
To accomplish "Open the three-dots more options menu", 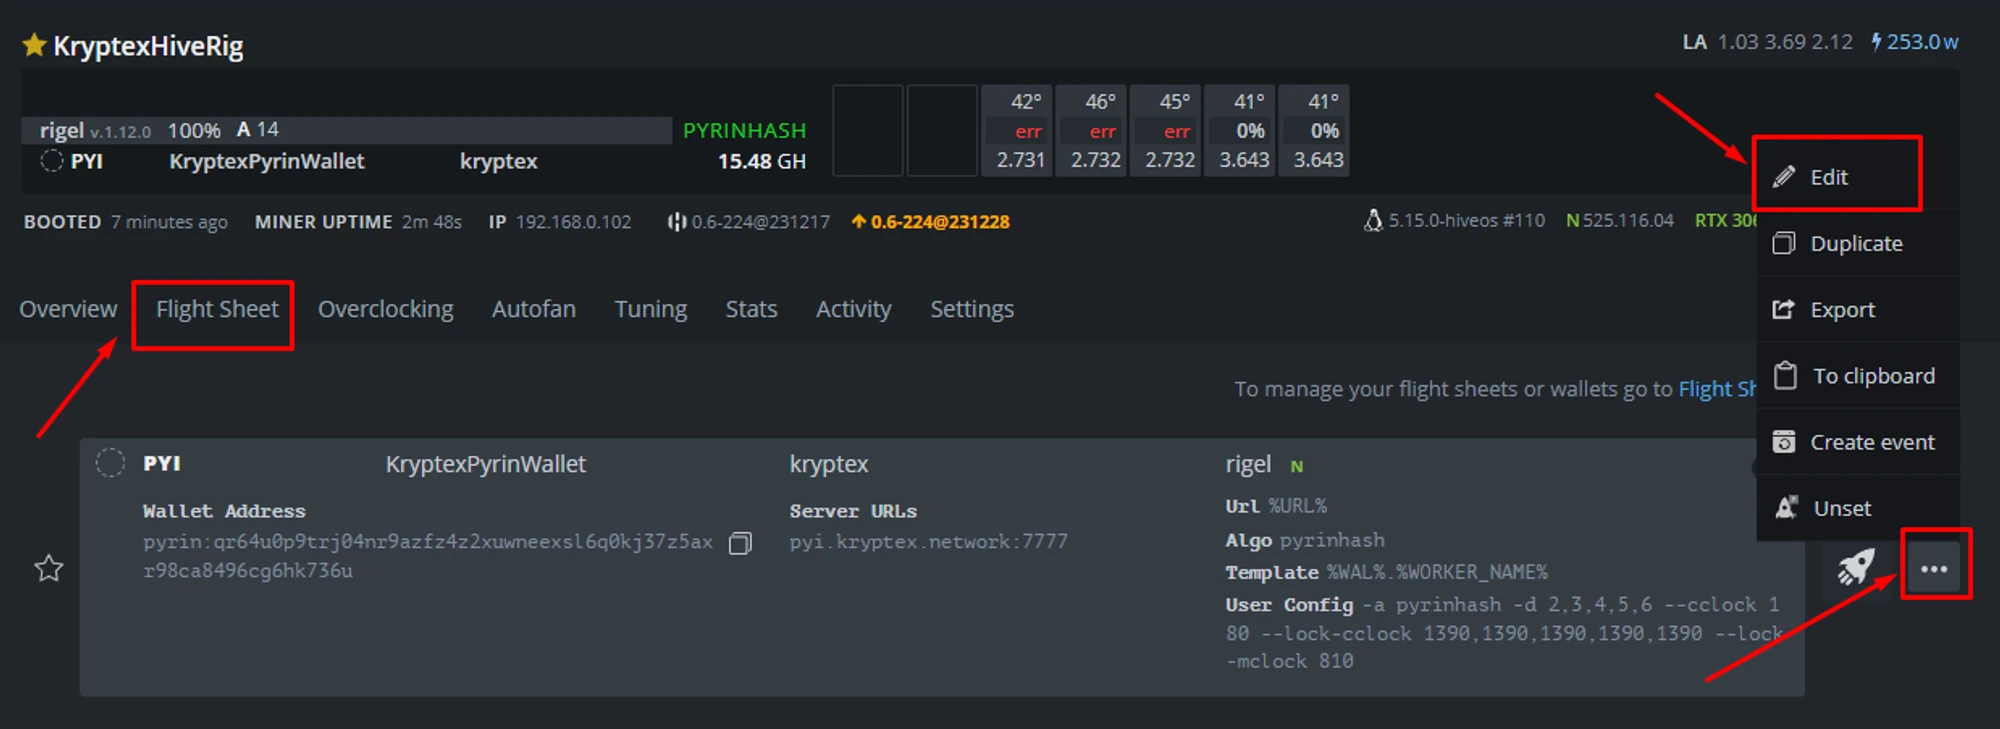I will click(1934, 568).
